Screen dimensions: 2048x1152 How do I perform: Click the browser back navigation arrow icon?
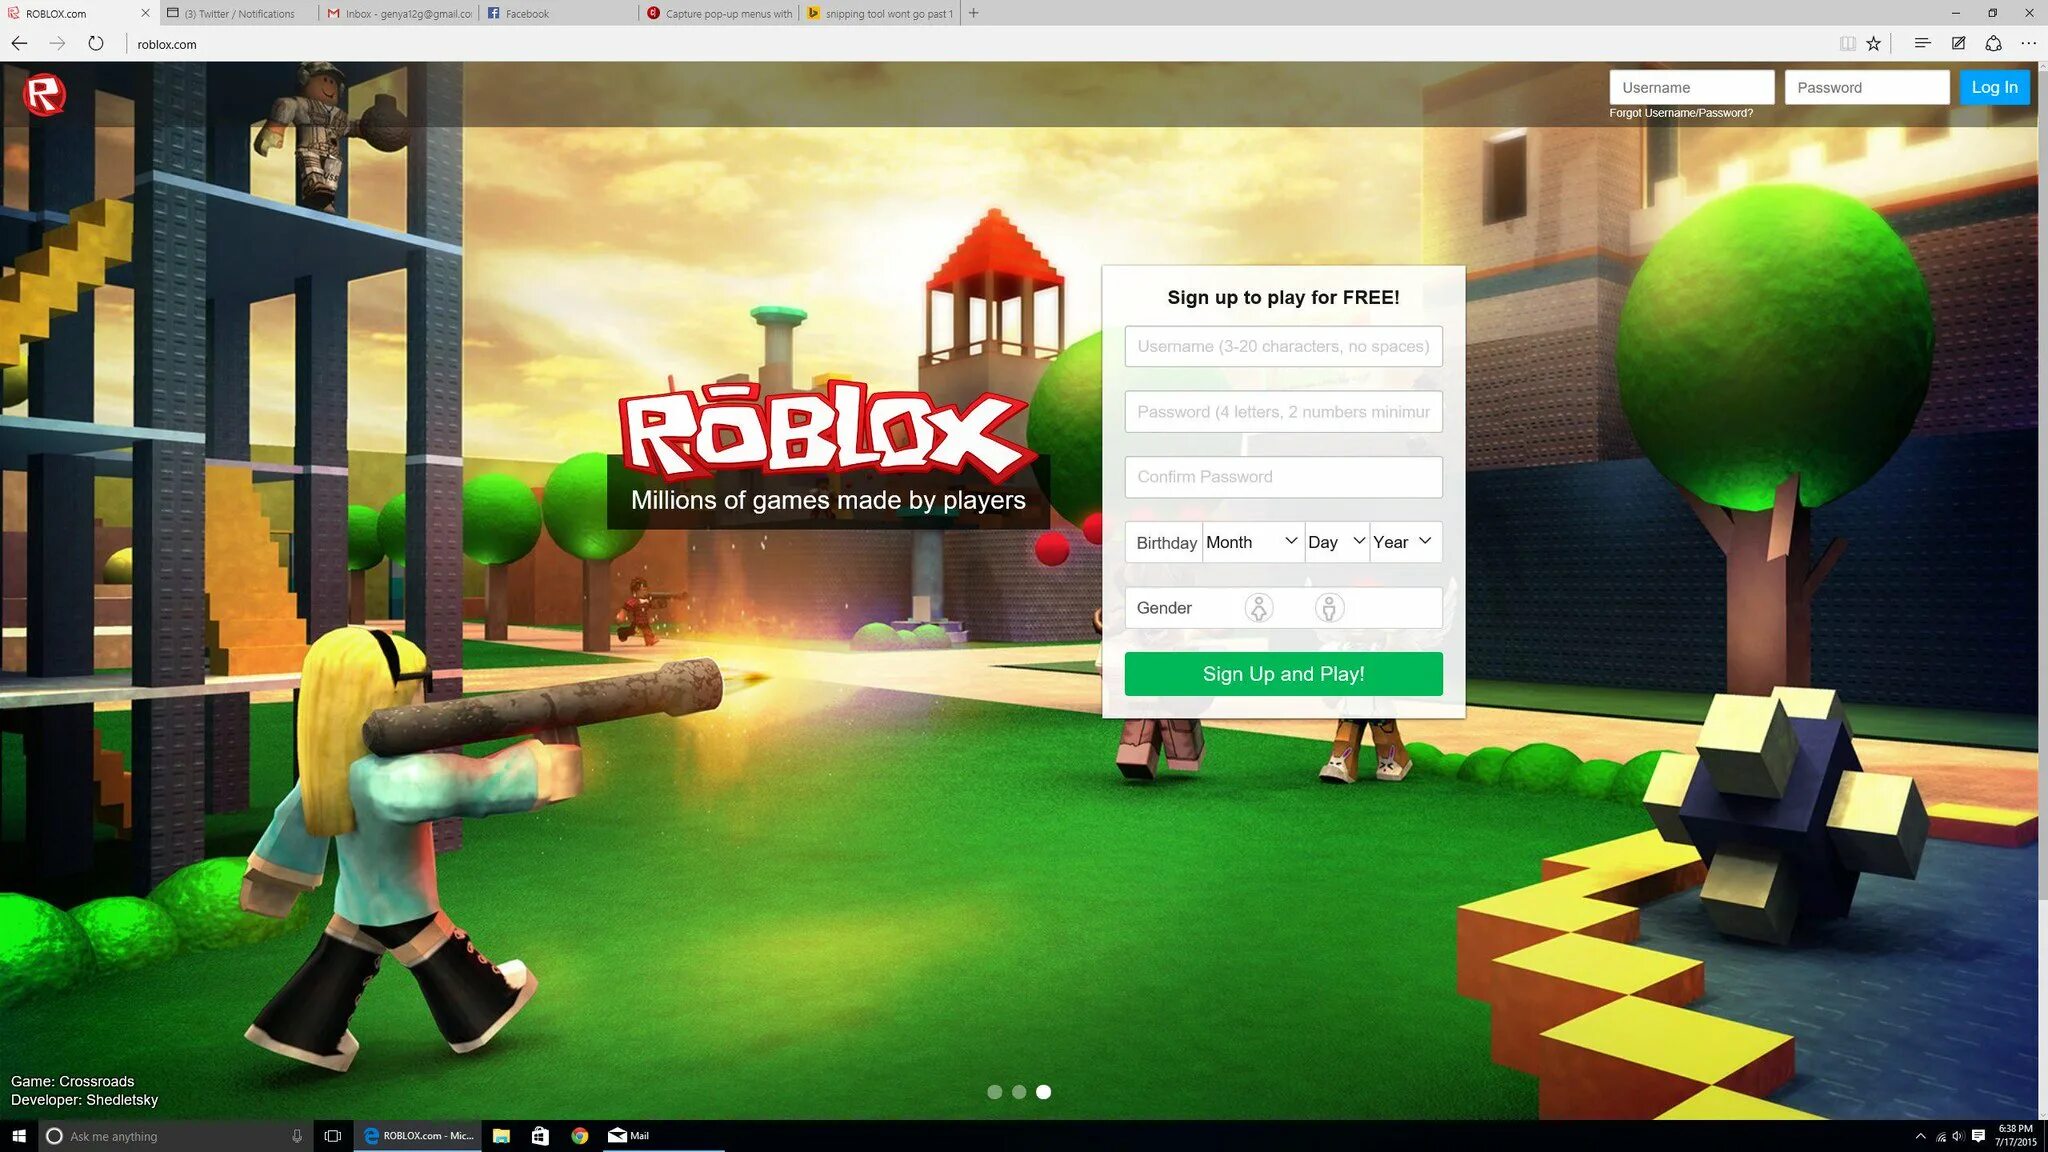[20, 44]
